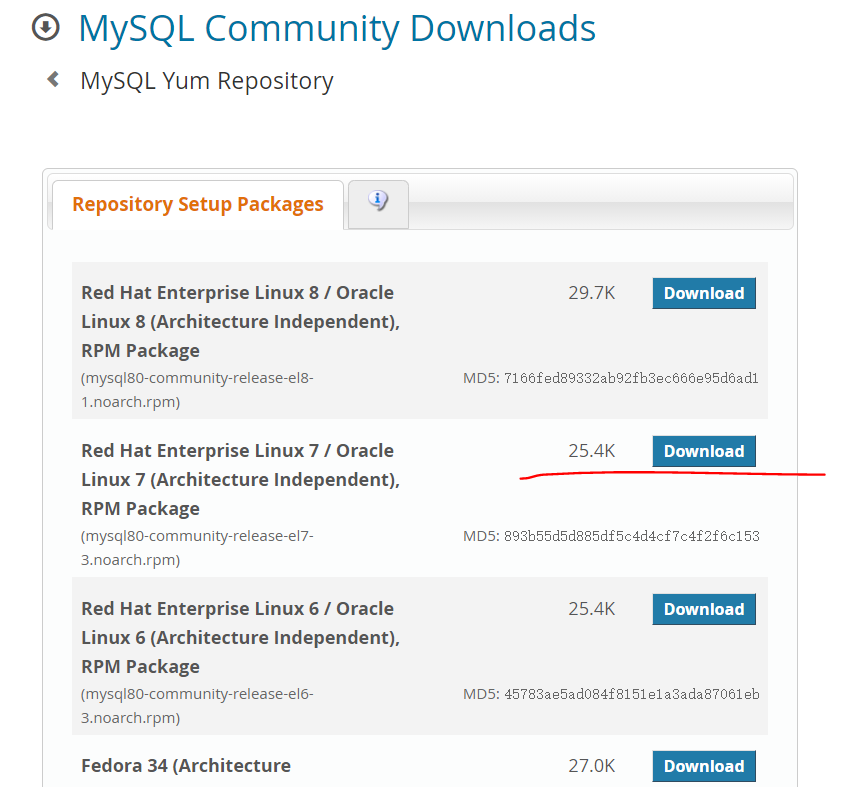This screenshot has height=787, width=854.
Task: Download the Fedora 34 package
Action: (x=704, y=766)
